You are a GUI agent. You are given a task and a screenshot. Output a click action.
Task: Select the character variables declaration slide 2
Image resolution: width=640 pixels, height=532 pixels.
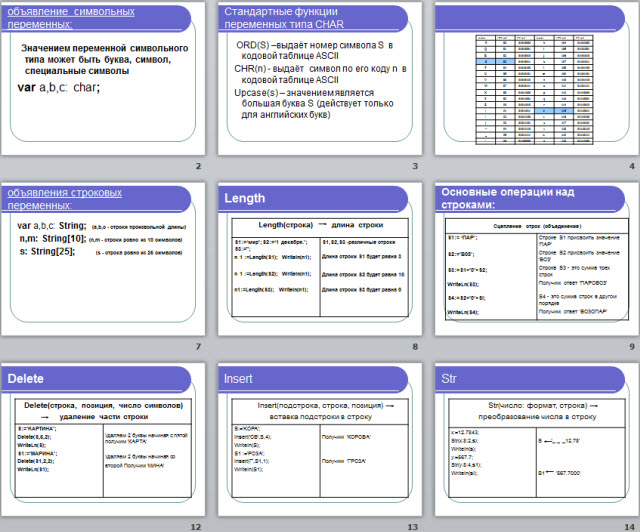pyautogui.click(x=102, y=78)
